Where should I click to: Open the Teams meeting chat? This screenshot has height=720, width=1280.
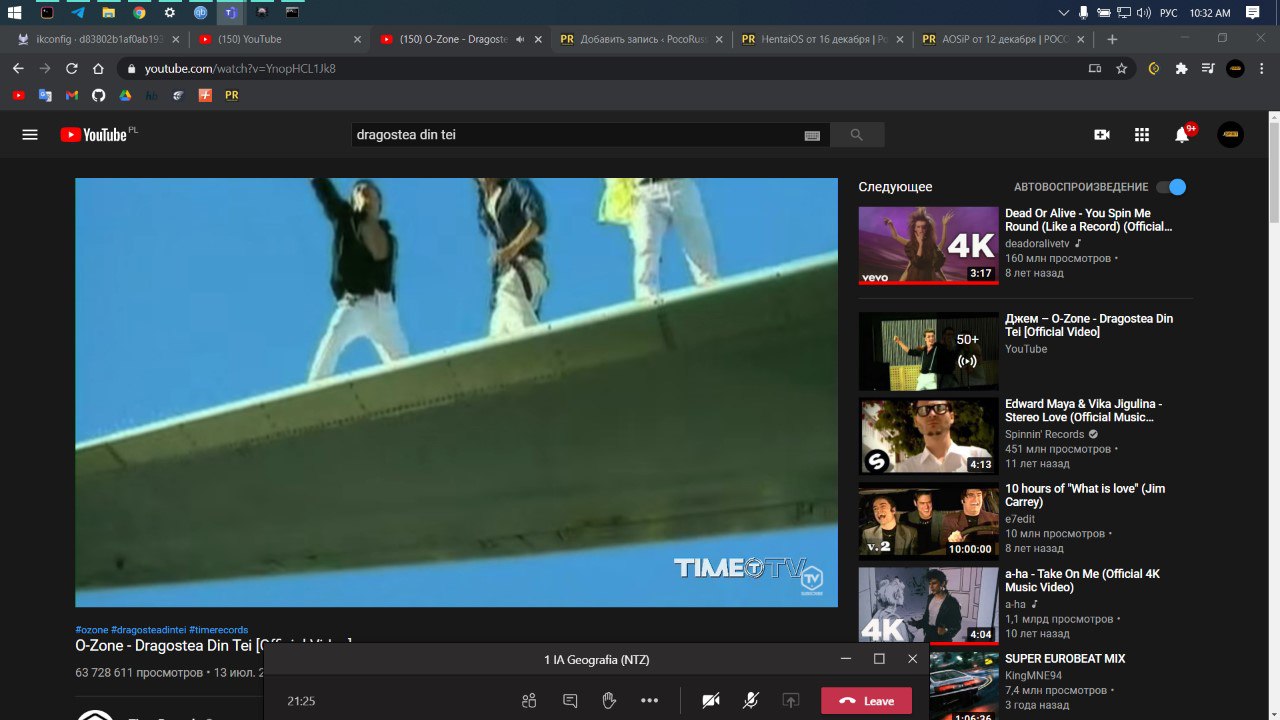570,701
